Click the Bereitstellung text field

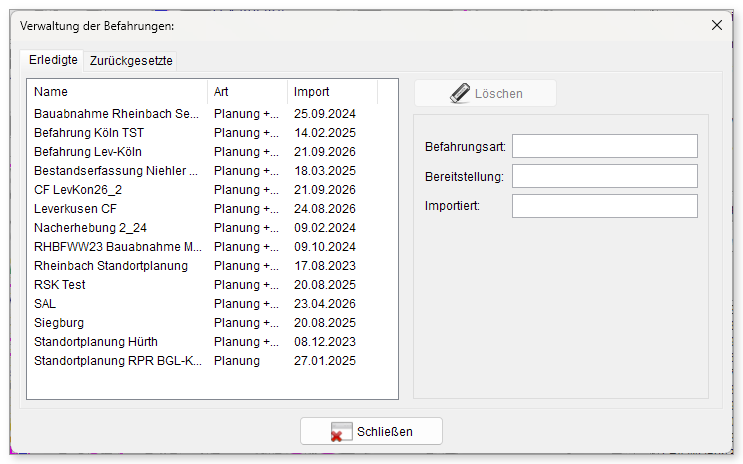605,176
